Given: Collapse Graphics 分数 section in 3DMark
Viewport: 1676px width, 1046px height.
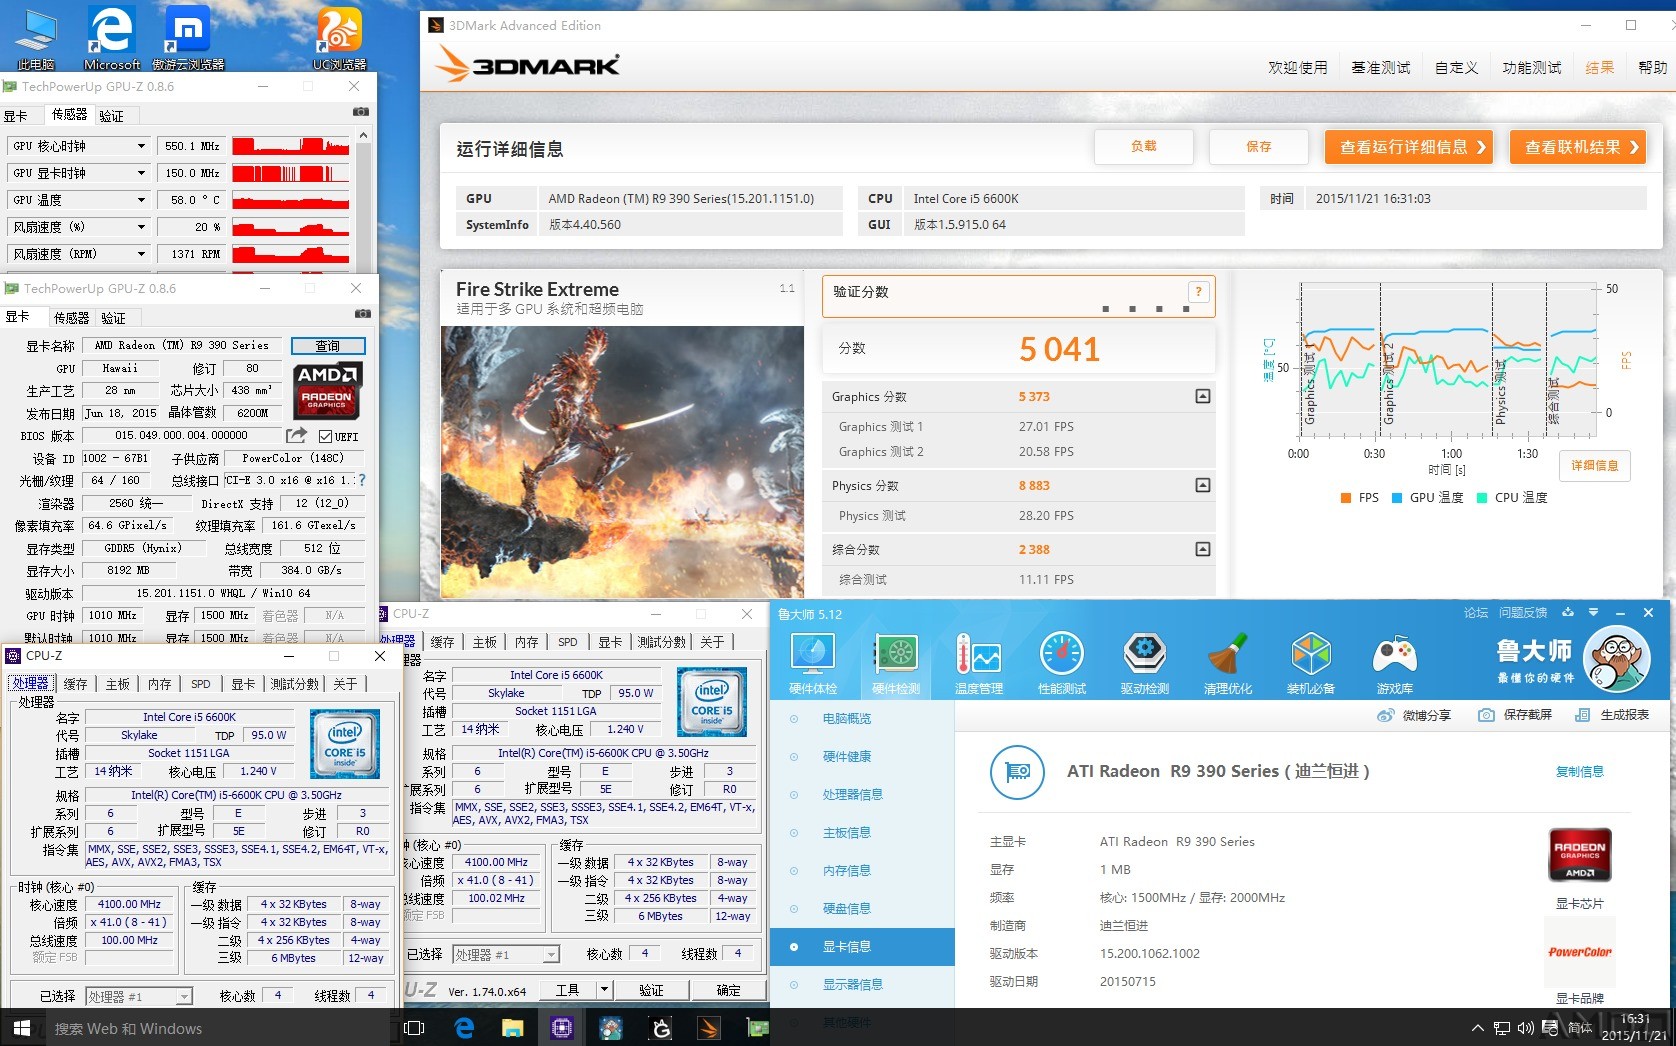Looking at the screenshot, I should 1203,397.
